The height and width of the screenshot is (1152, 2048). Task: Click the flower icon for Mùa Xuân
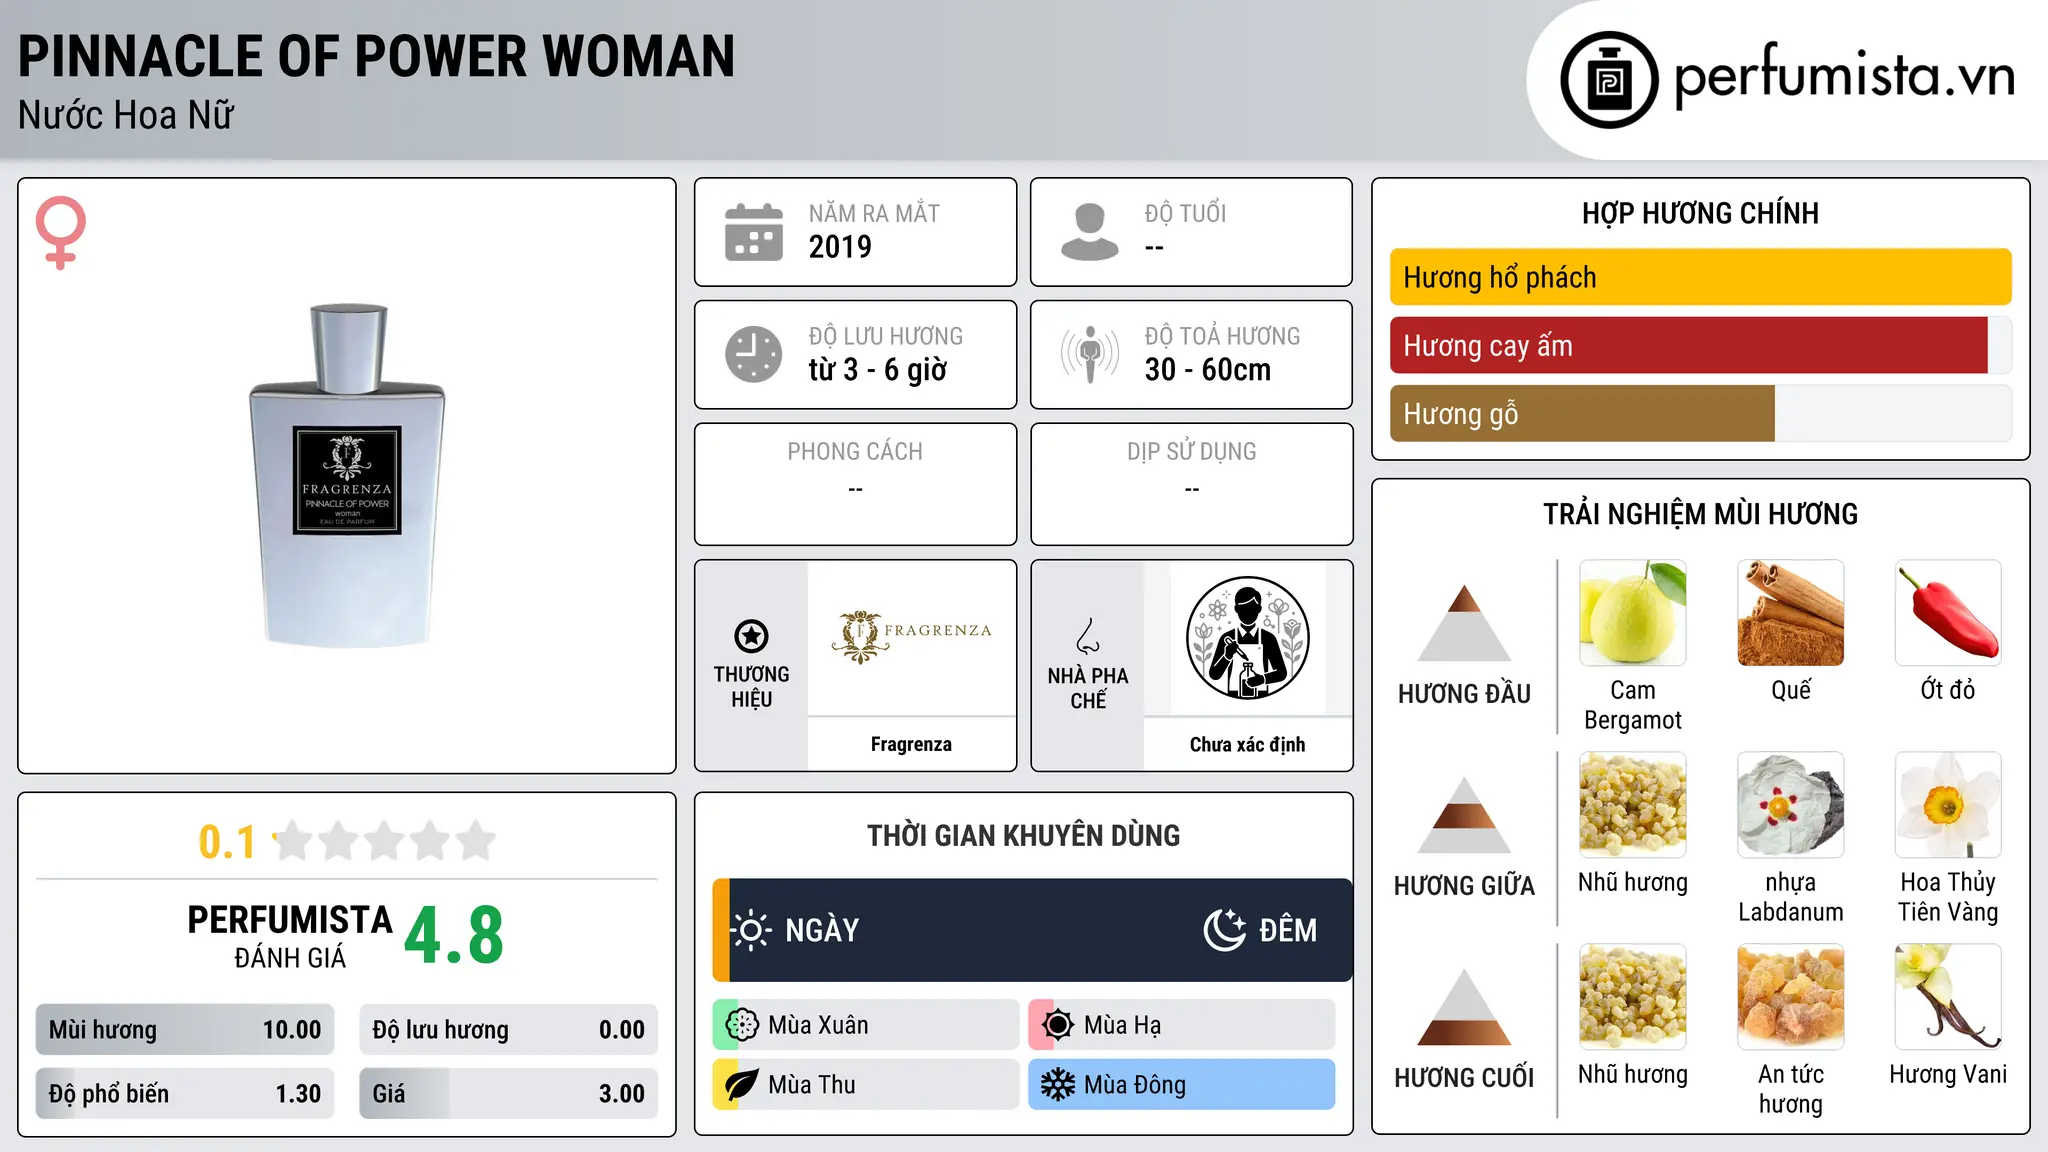tap(742, 1025)
